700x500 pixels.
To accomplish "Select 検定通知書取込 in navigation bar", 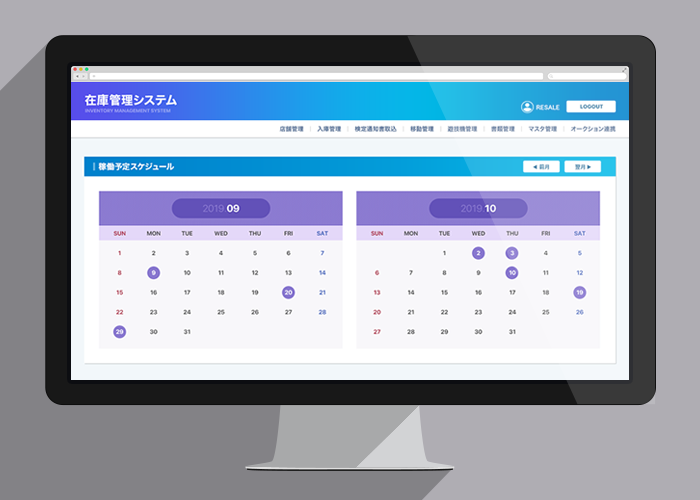I will pyautogui.click(x=376, y=129).
